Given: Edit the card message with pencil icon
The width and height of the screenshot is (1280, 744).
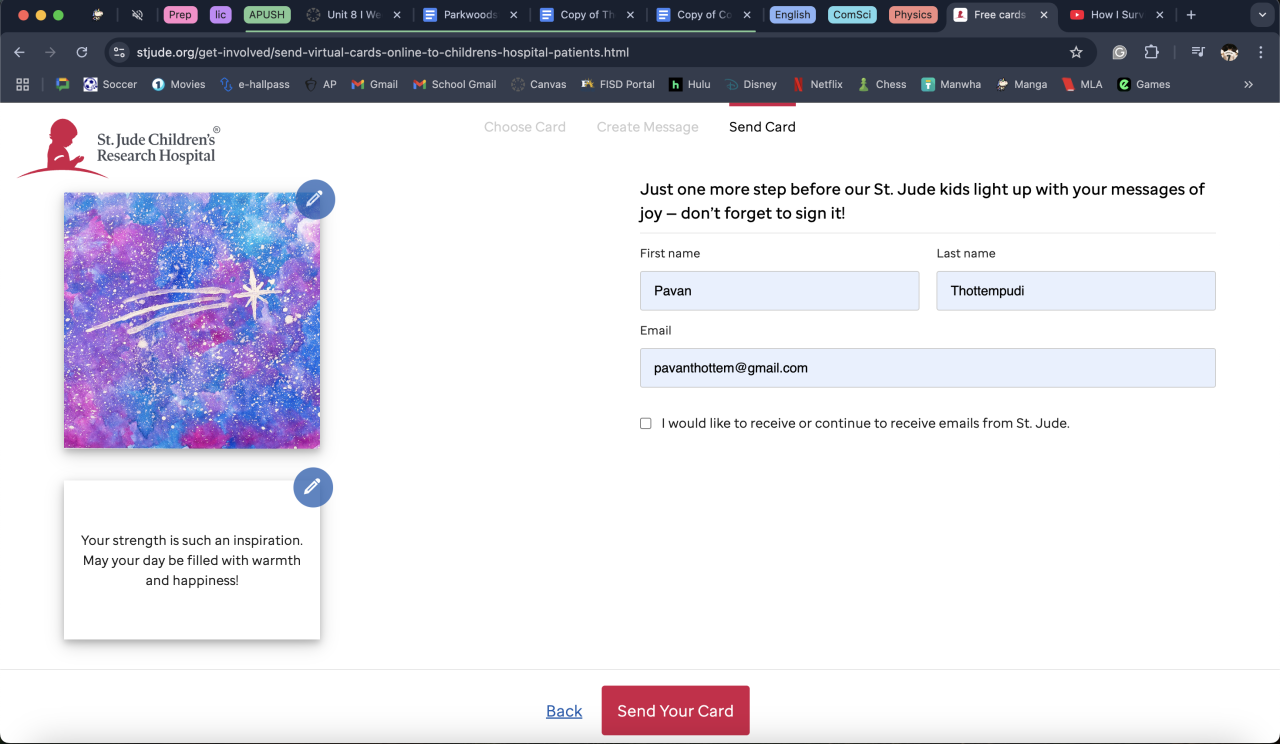Looking at the screenshot, I should pos(313,487).
